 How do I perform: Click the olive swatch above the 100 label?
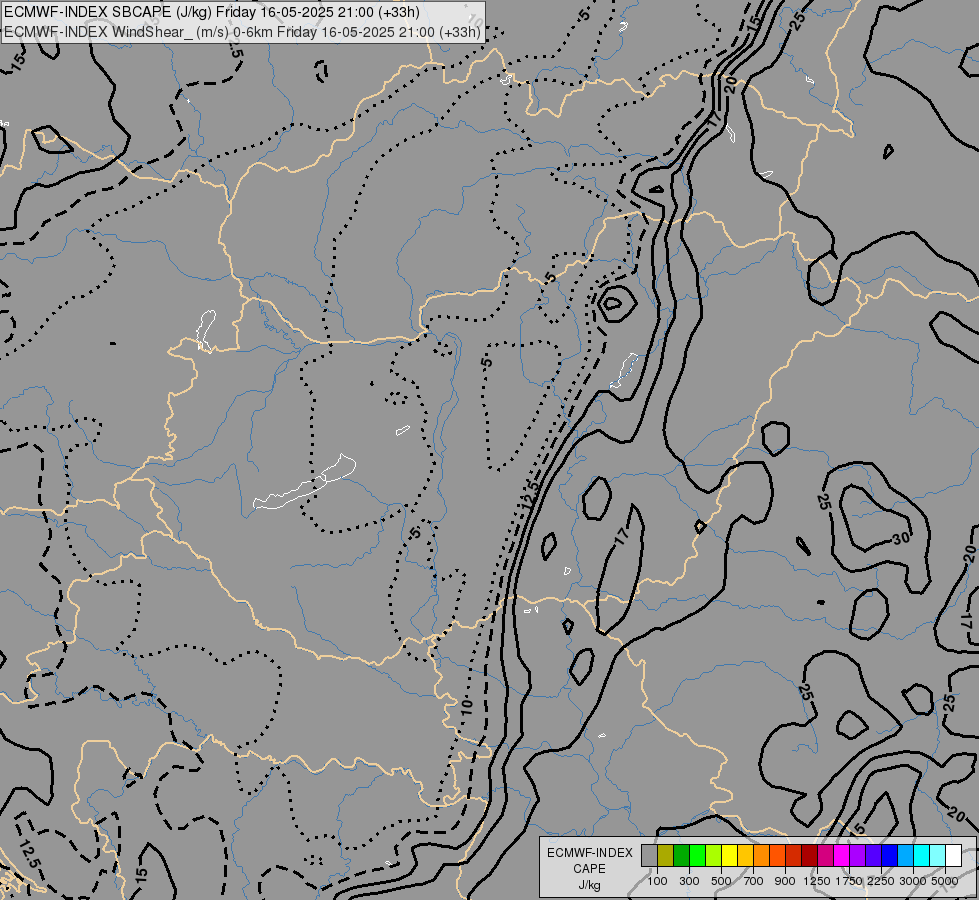[666, 855]
